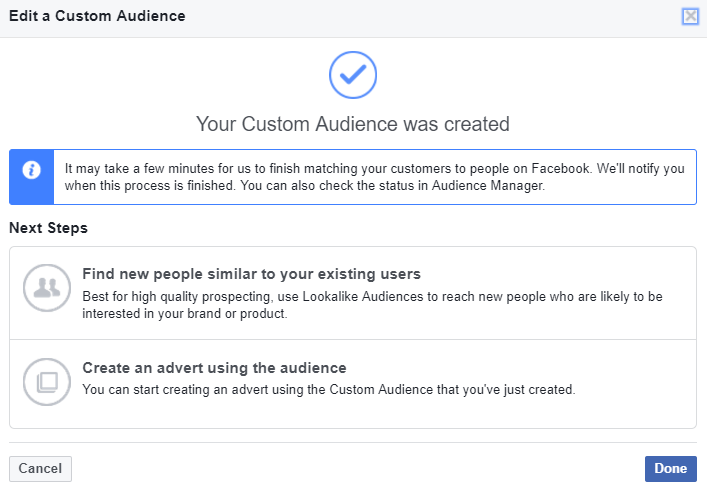
Task: Click the blue checkmark success icon
Action: [x=353, y=74]
